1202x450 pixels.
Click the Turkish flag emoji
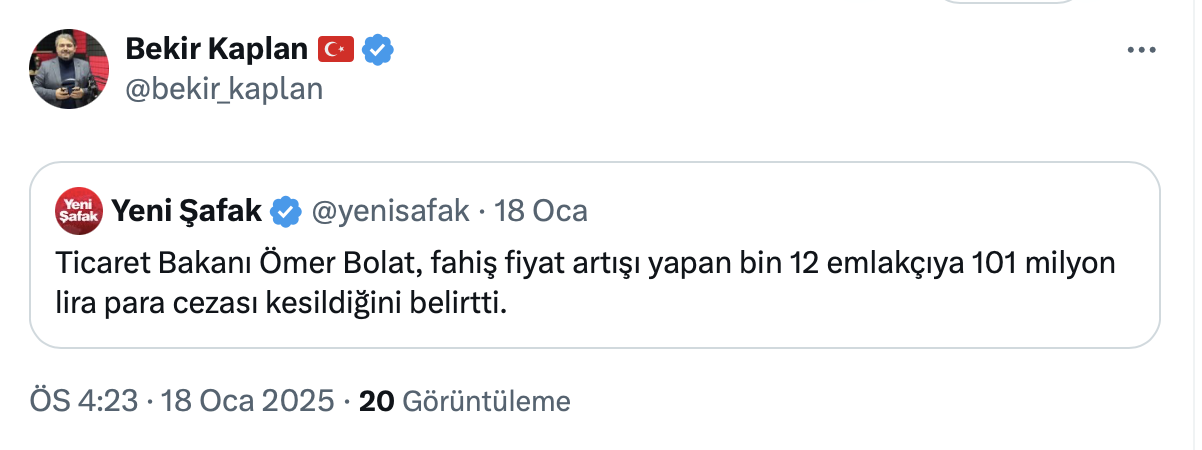[x=336, y=48]
